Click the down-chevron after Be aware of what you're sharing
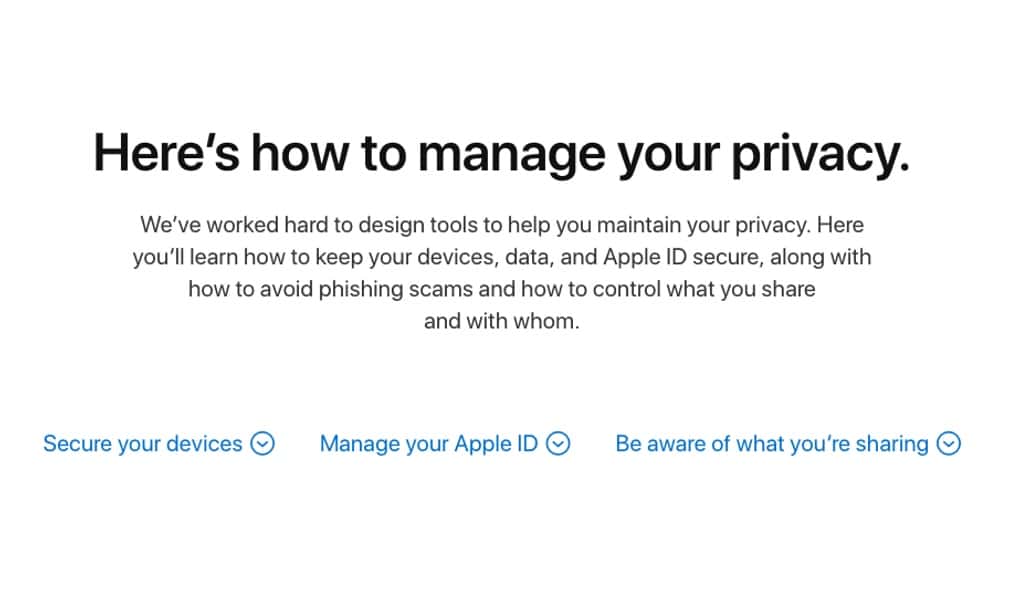This screenshot has height=591, width=1024. tap(948, 443)
